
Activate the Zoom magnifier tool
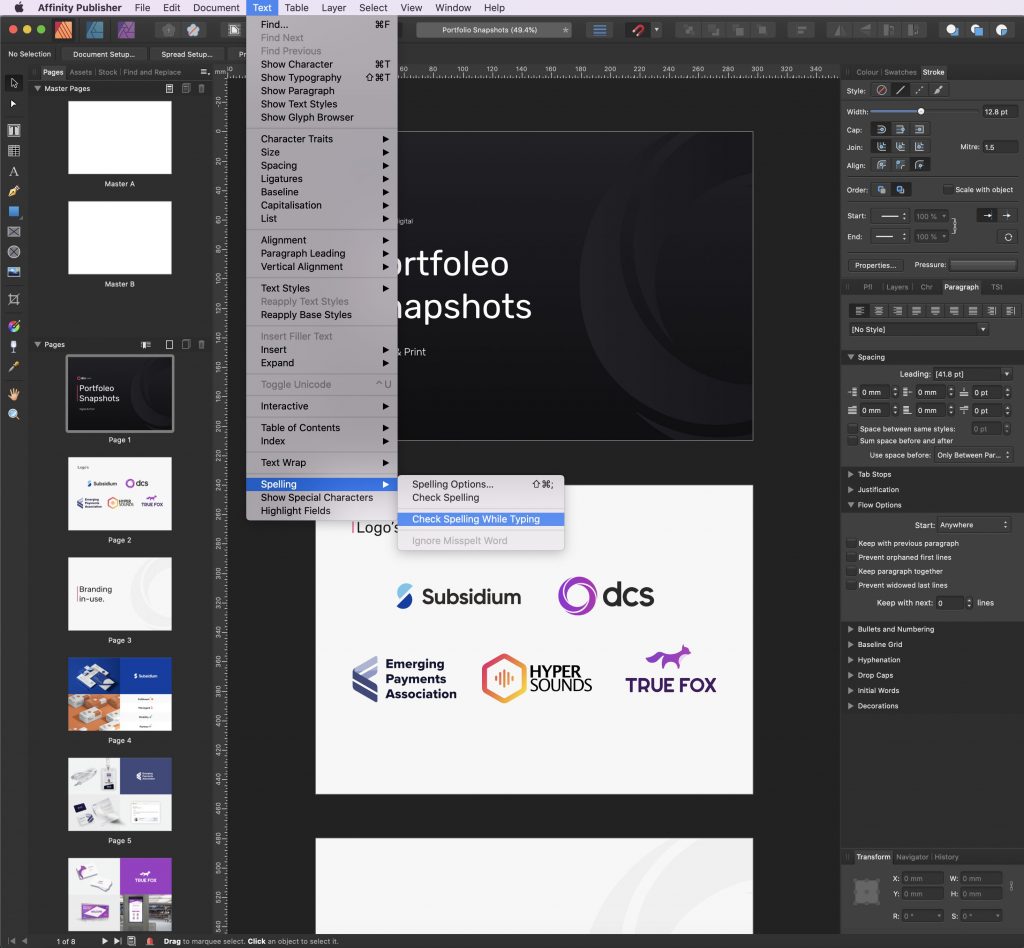pyautogui.click(x=14, y=414)
